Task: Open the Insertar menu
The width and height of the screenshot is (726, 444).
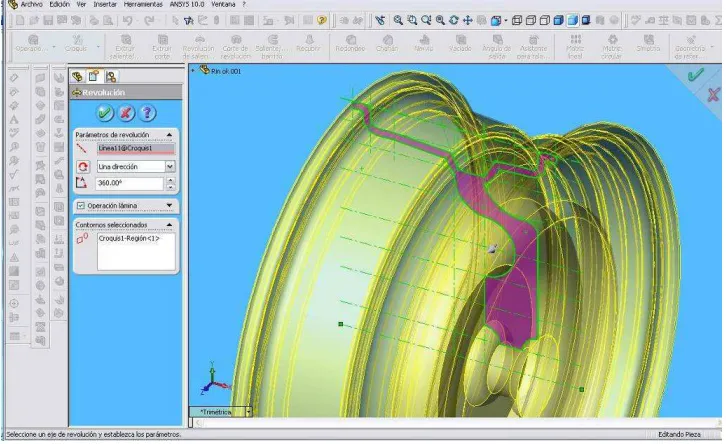Action: point(105,4)
